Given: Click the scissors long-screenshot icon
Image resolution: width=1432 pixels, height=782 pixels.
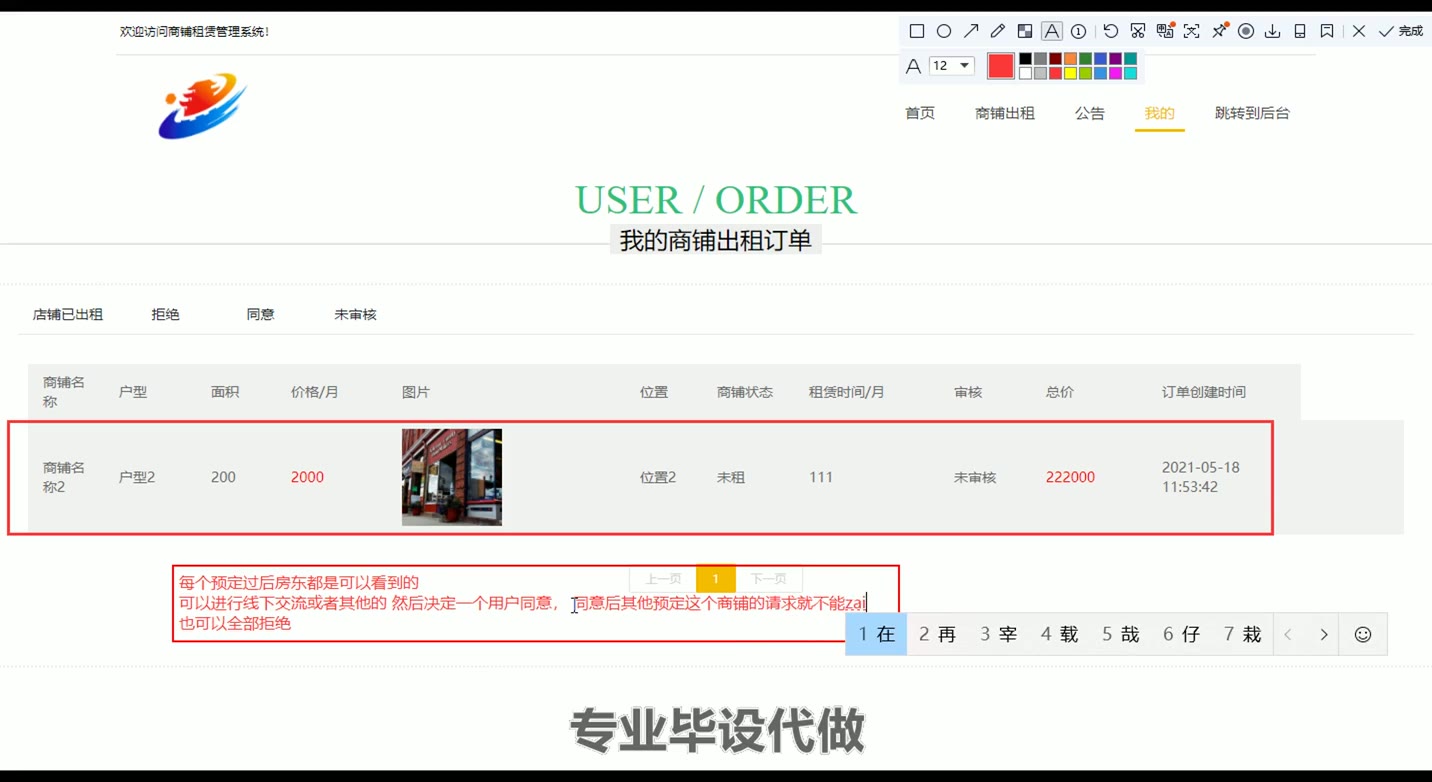Looking at the screenshot, I should [1138, 31].
